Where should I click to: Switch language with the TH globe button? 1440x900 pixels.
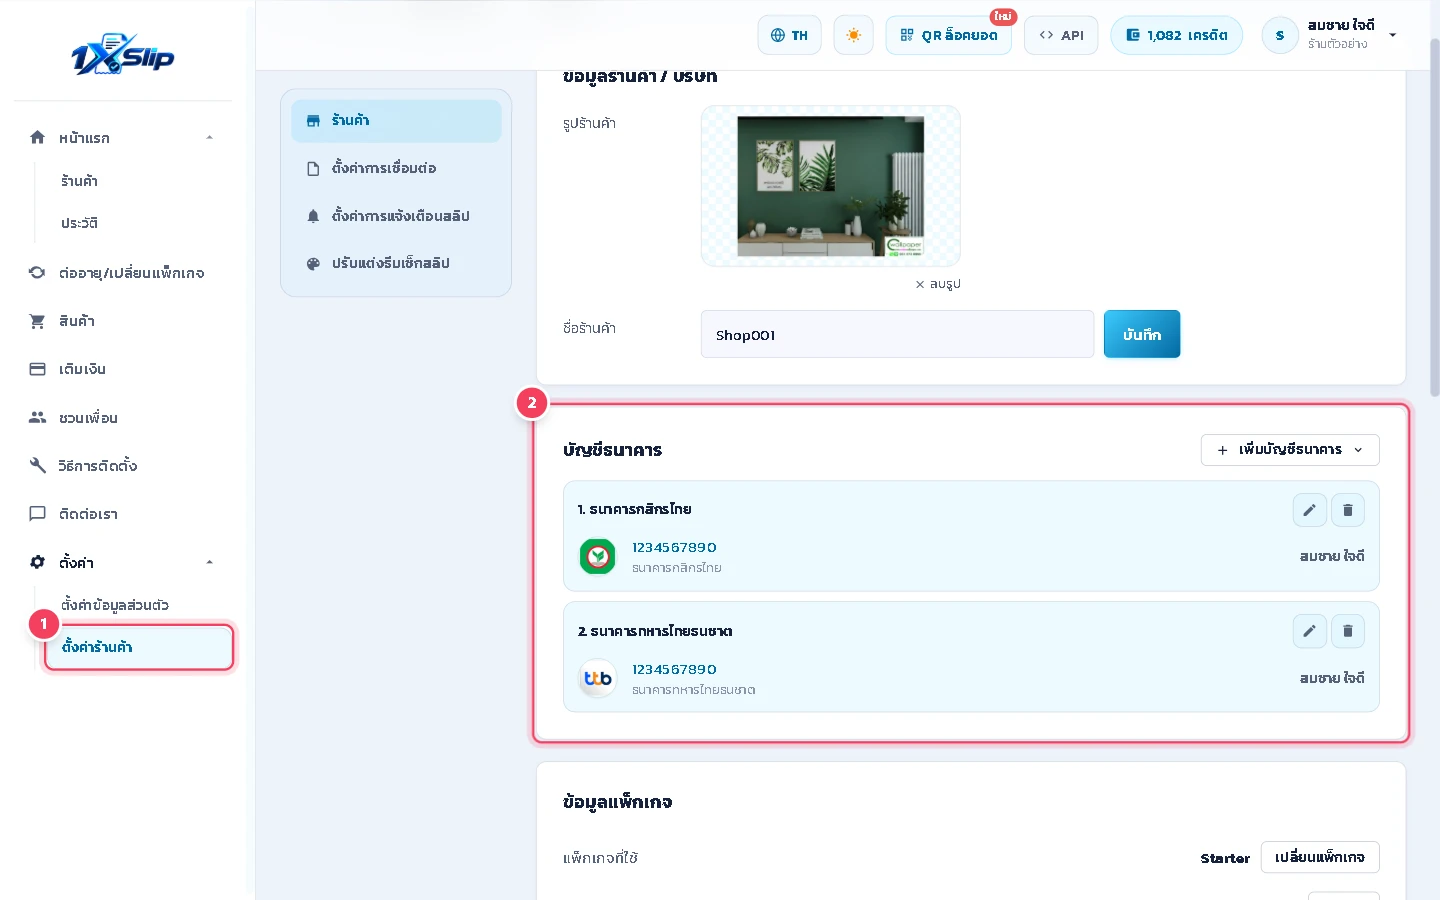point(789,35)
